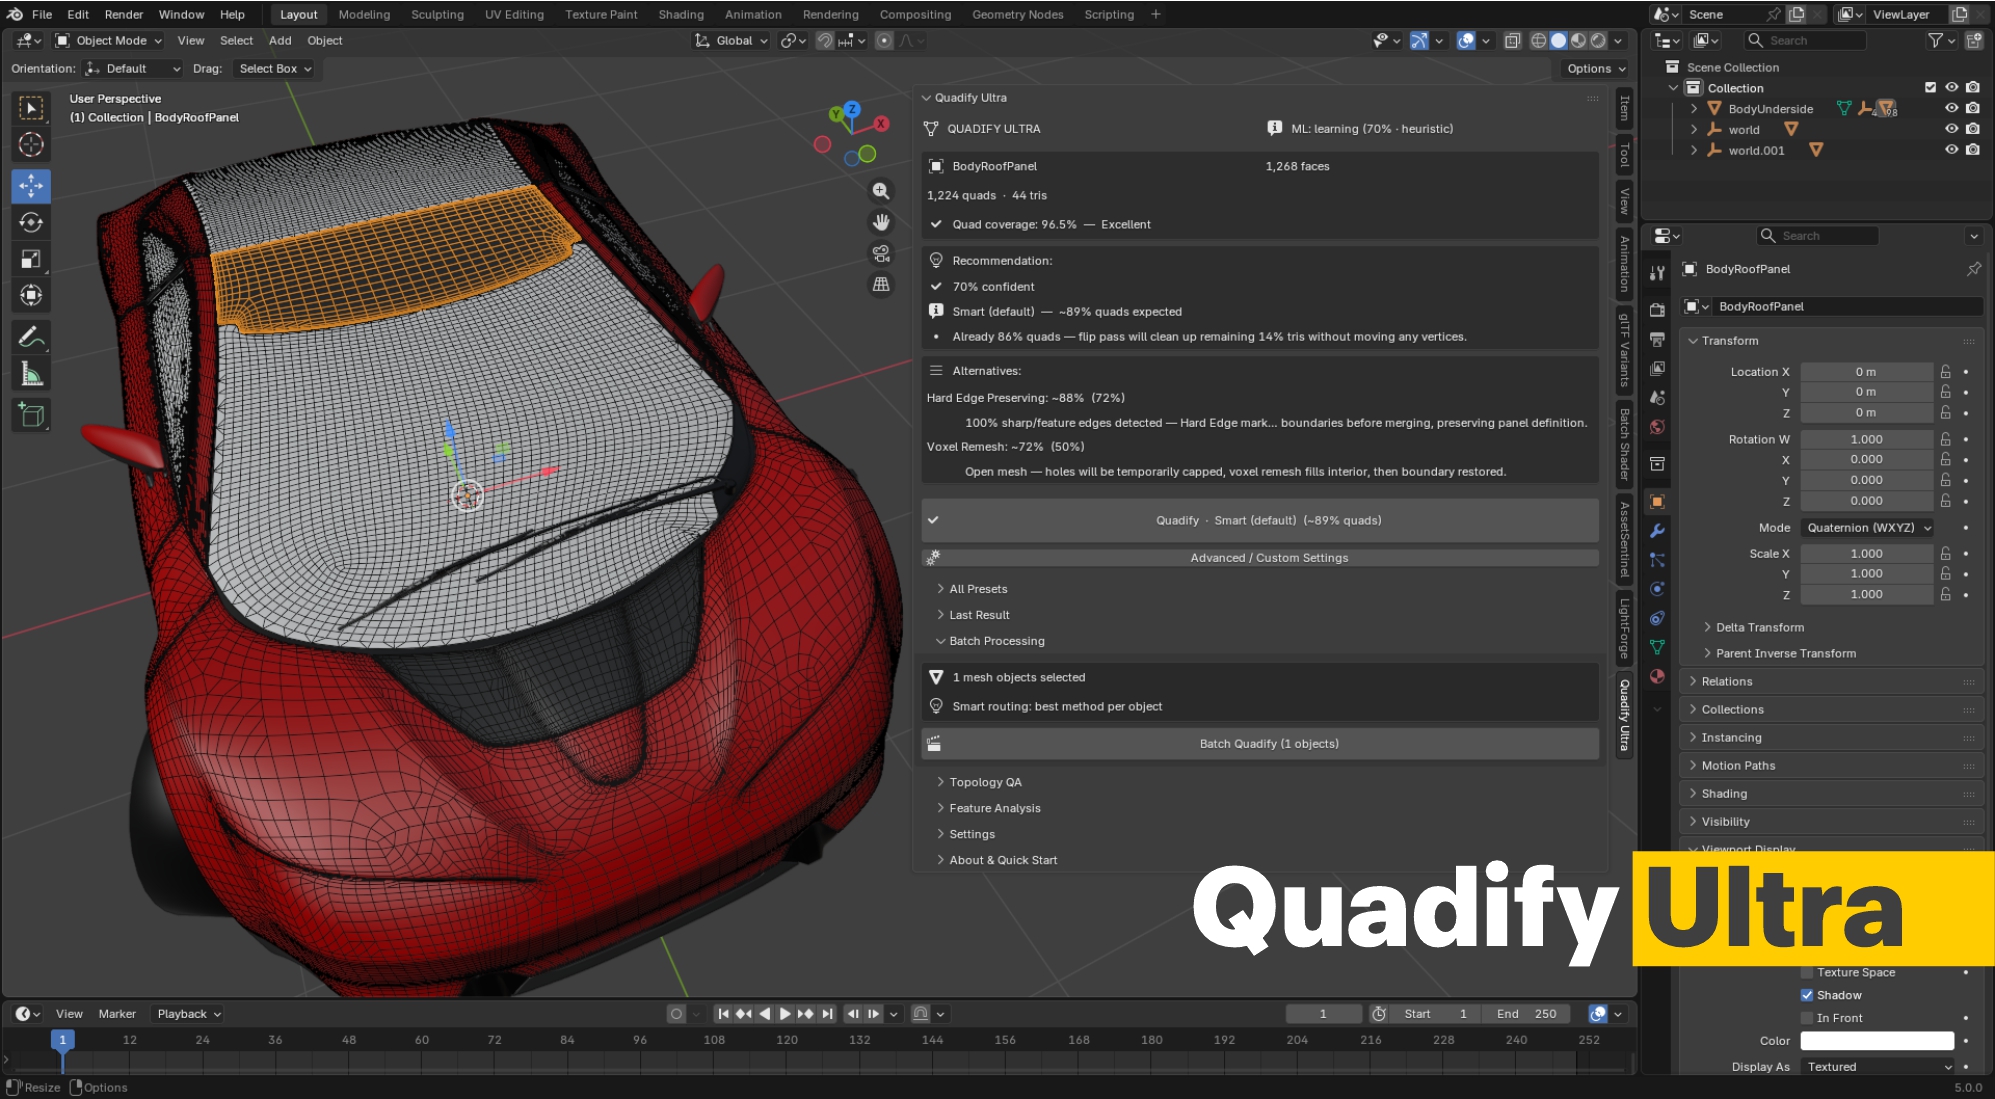Play the animation in timeline

point(785,1014)
